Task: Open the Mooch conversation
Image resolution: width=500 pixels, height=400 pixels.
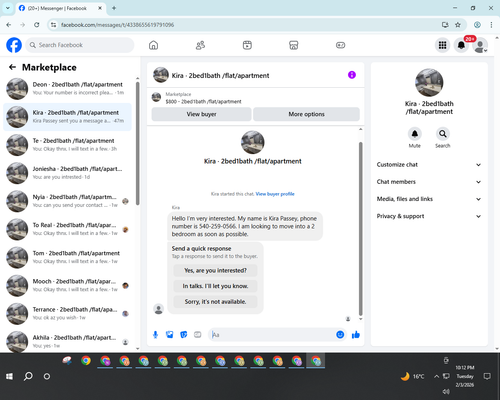Action: click(67, 286)
